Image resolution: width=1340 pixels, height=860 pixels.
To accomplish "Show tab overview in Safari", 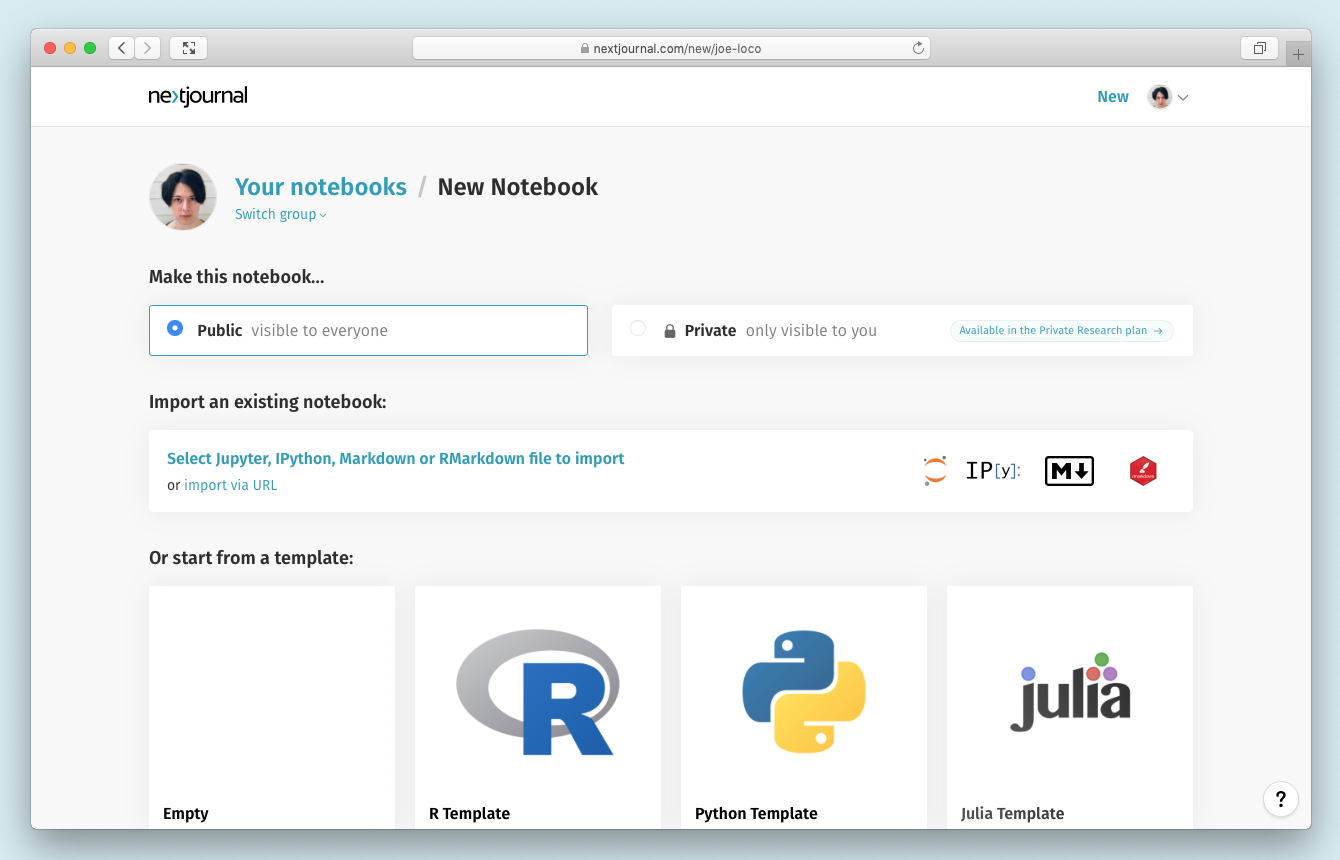I will [x=1260, y=48].
